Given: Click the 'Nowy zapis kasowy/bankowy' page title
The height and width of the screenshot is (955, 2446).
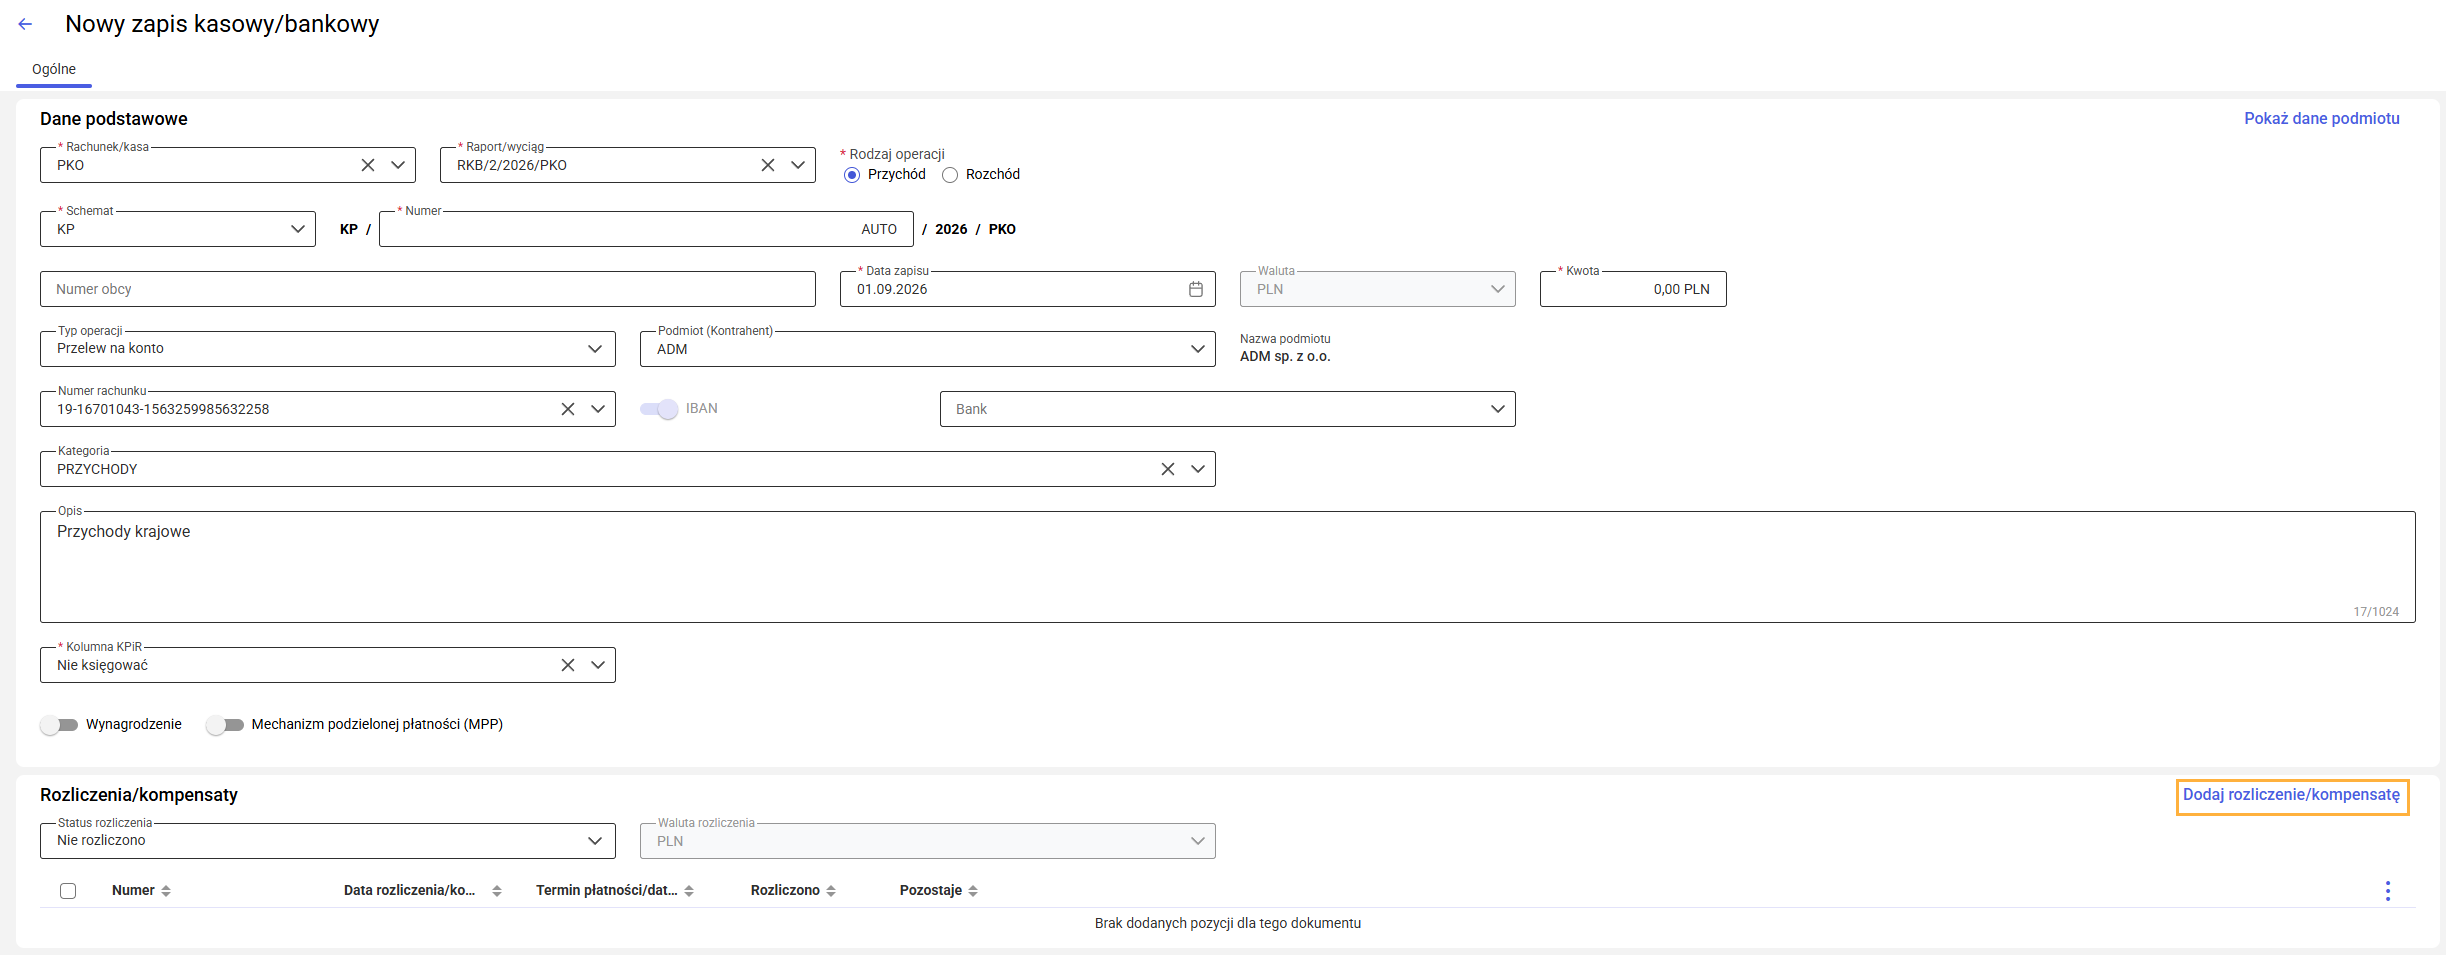Looking at the screenshot, I should click(222, 24).
